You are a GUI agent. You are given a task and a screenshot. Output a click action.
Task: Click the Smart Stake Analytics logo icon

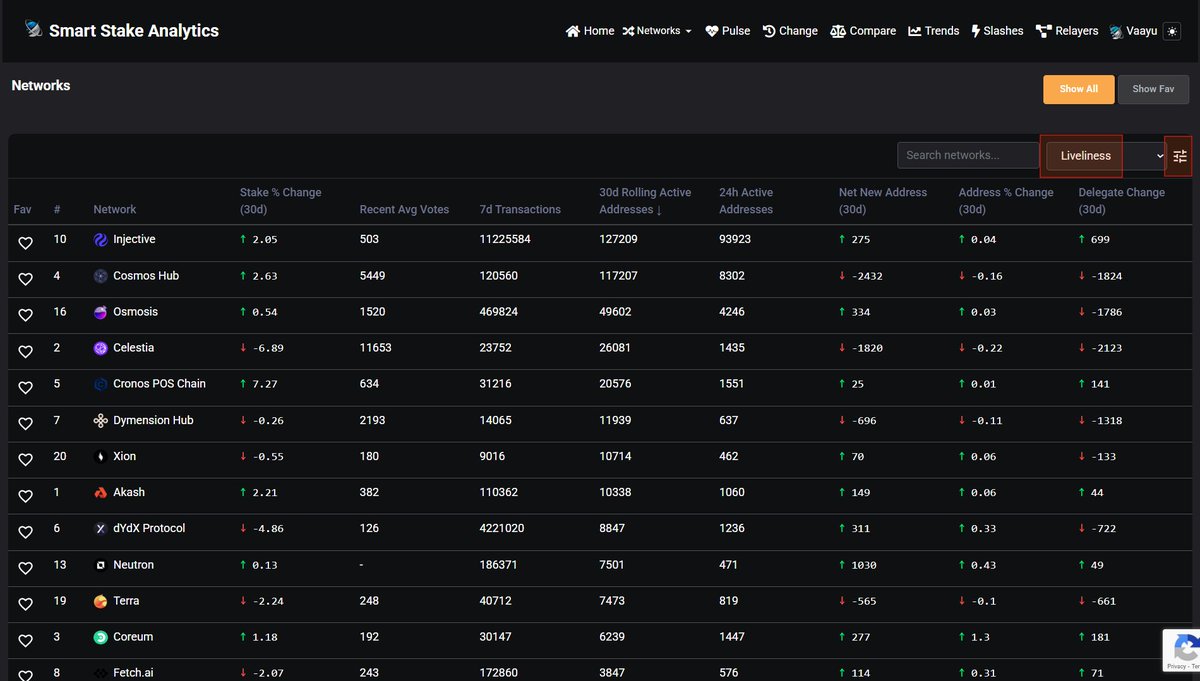pyautogui.click(x=33, y=29)
